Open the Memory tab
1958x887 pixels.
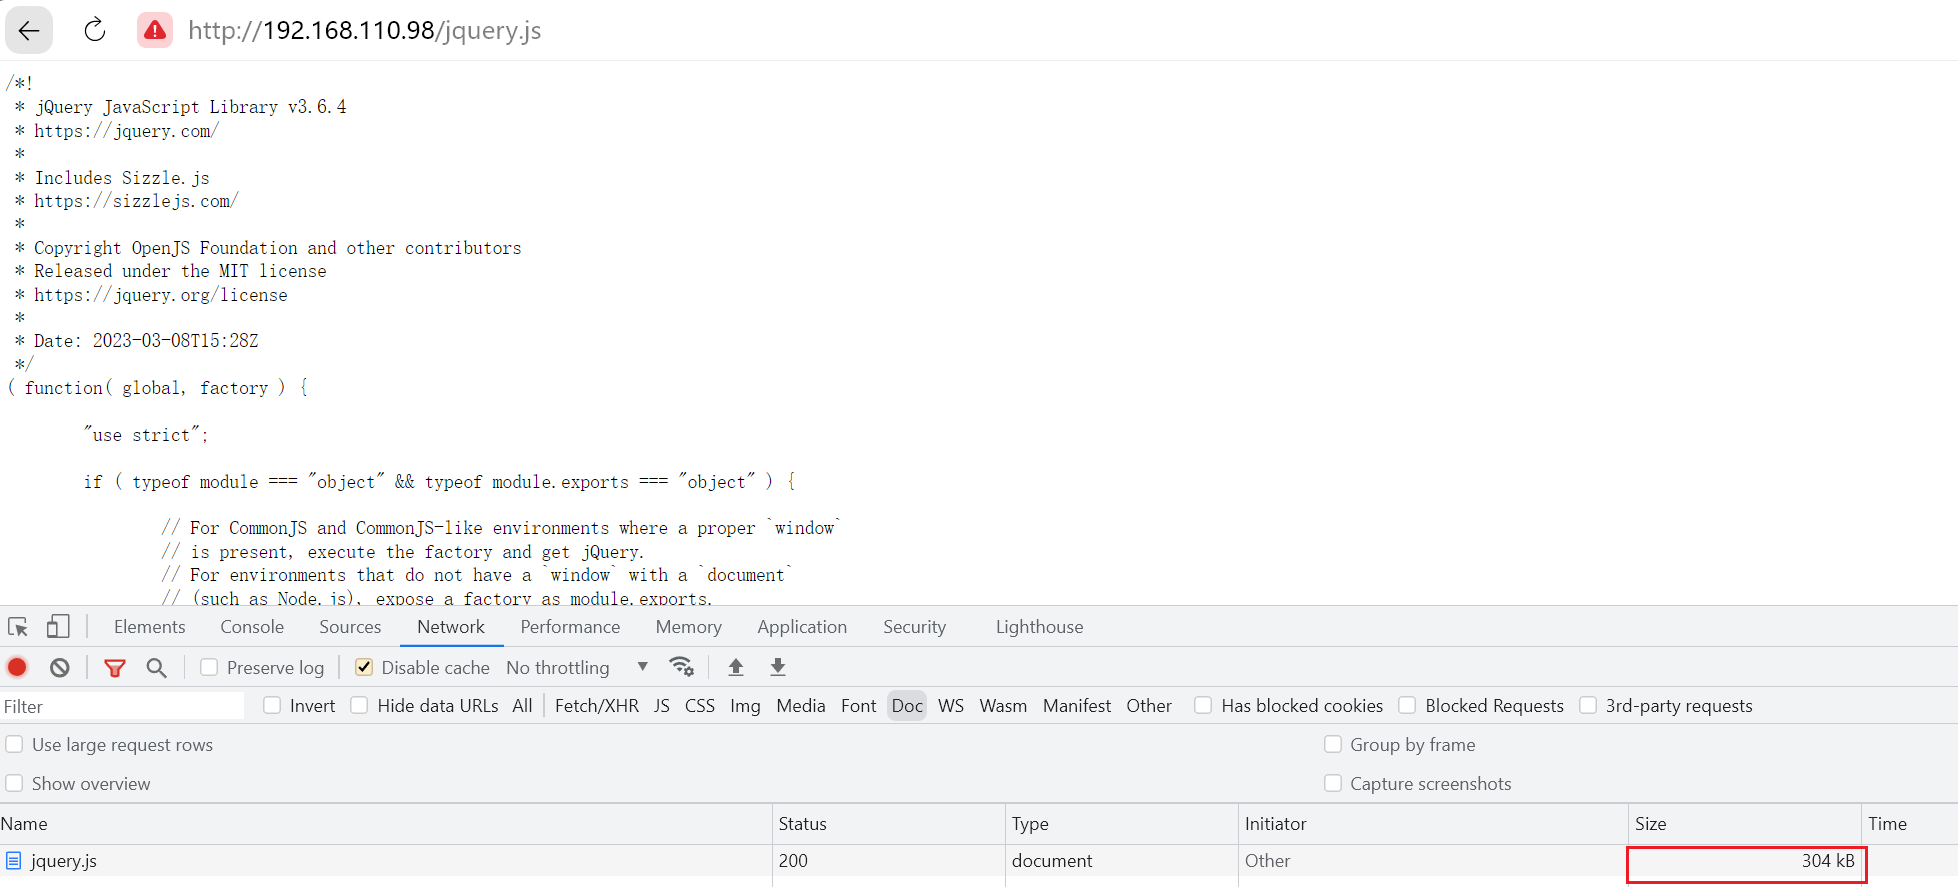click(689, 627)
